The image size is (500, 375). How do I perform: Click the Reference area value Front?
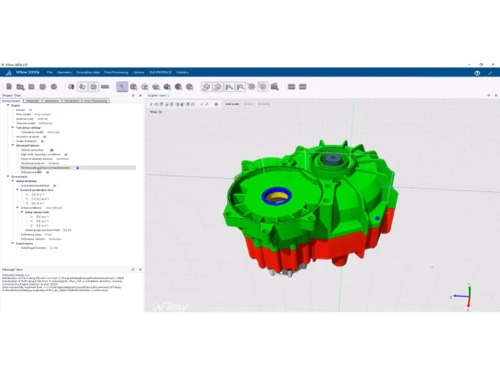pos(48,234)
